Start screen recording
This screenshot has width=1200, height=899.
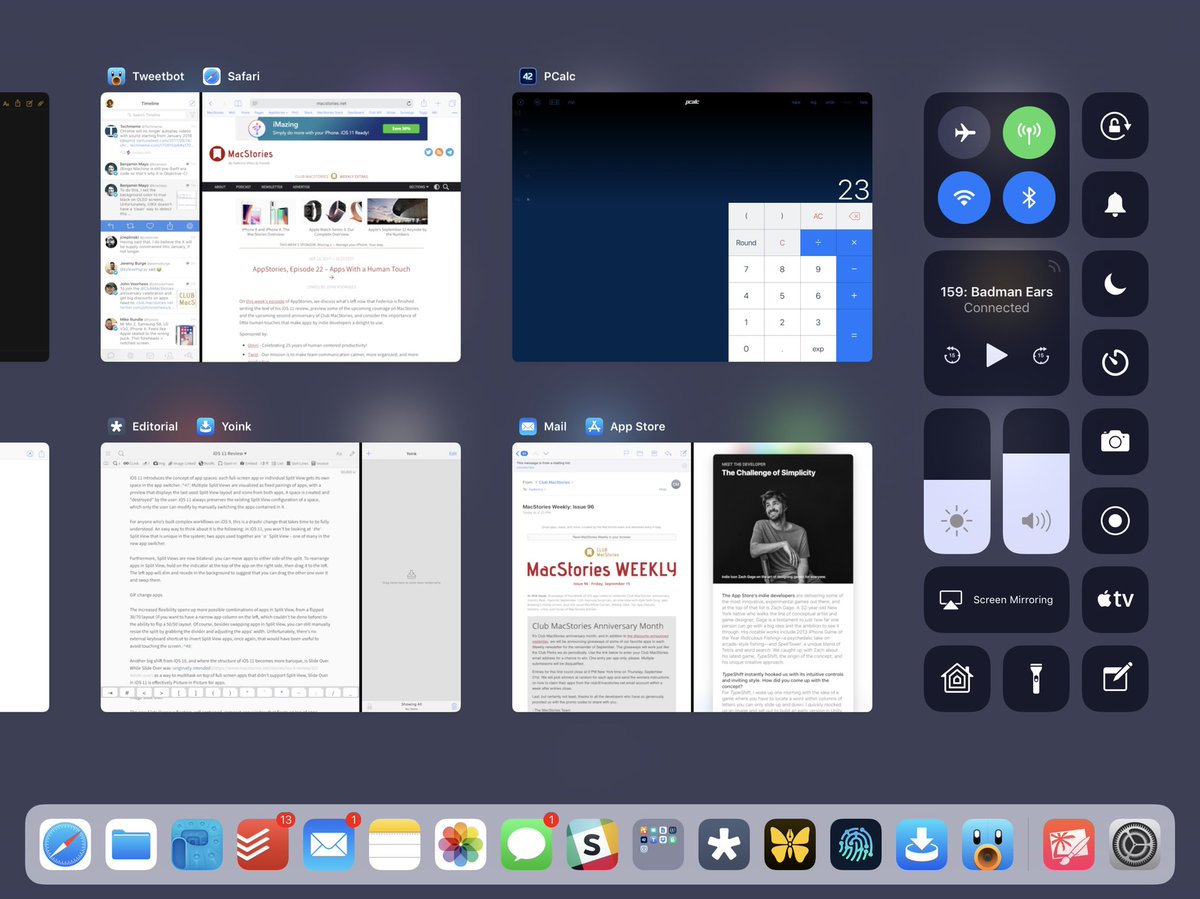1115,521
